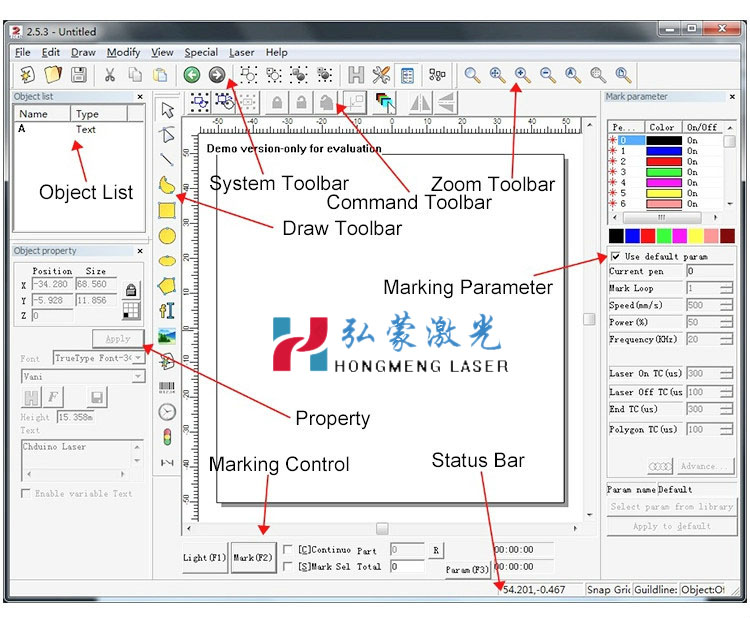Select the Node edit tool

pyautogui.click(x=167, y=135)
